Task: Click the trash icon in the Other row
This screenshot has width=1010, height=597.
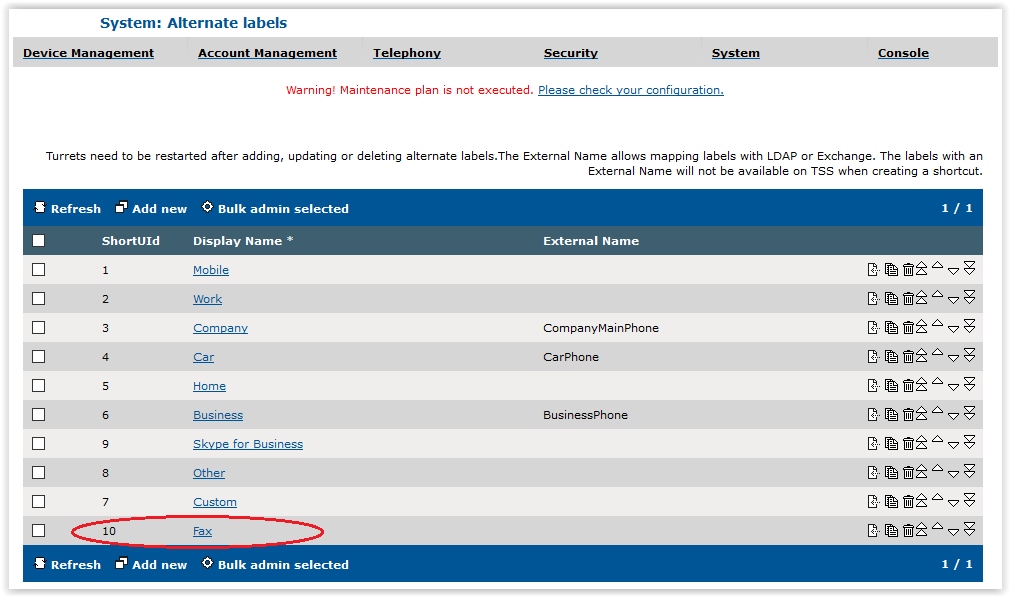Action: pyautogui.click(x=908, y=473)
